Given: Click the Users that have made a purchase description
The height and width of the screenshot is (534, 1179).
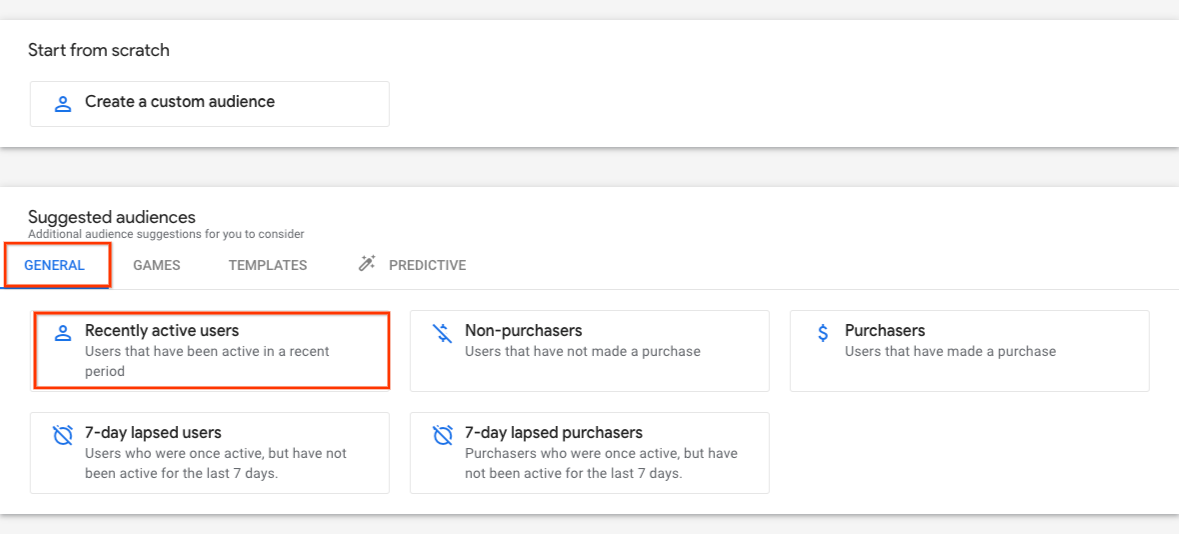Looking at the screenshot, I should (950, 351).
